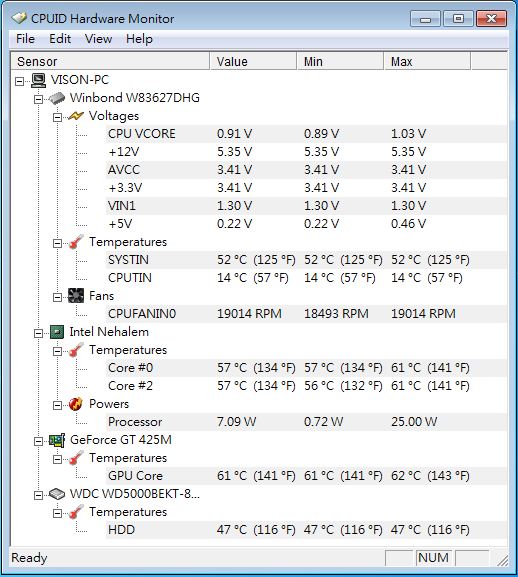Select the Winbond W83627DHG chip icon
This screenshot has height=577, width=518.
tap(57, 98)
